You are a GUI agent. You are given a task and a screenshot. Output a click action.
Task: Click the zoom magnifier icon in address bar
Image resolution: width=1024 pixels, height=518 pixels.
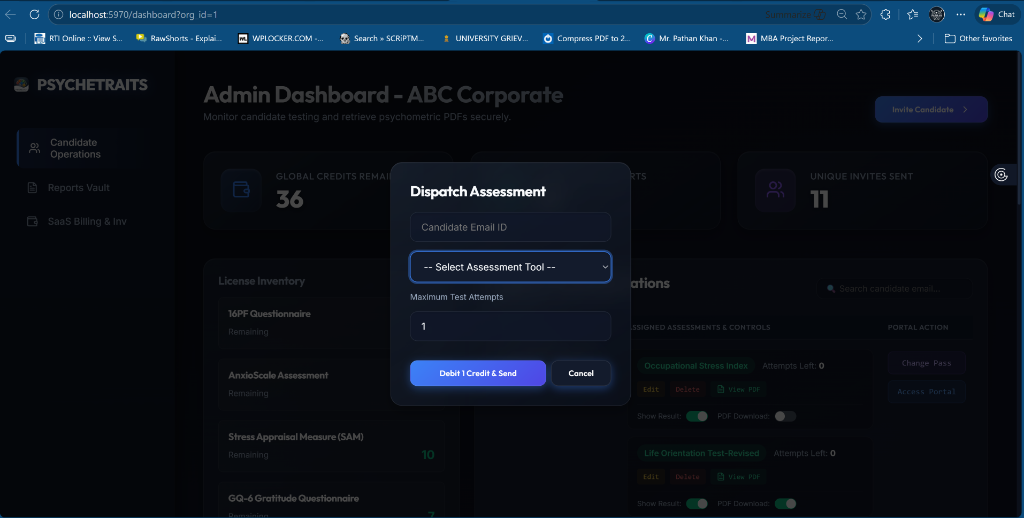coord(842,14)
